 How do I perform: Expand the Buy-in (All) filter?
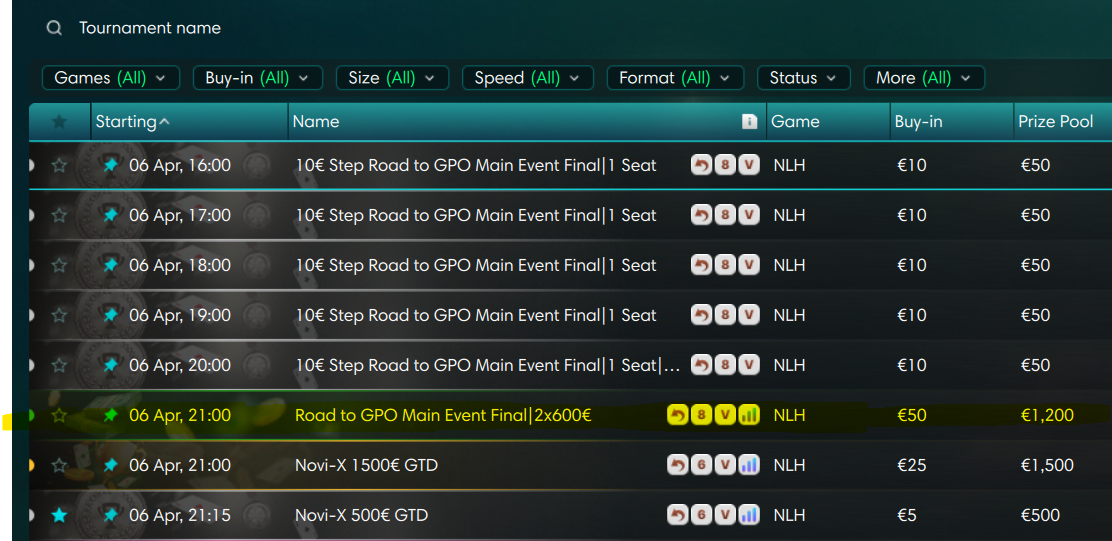pyautogui.click(x=257, y=78)
